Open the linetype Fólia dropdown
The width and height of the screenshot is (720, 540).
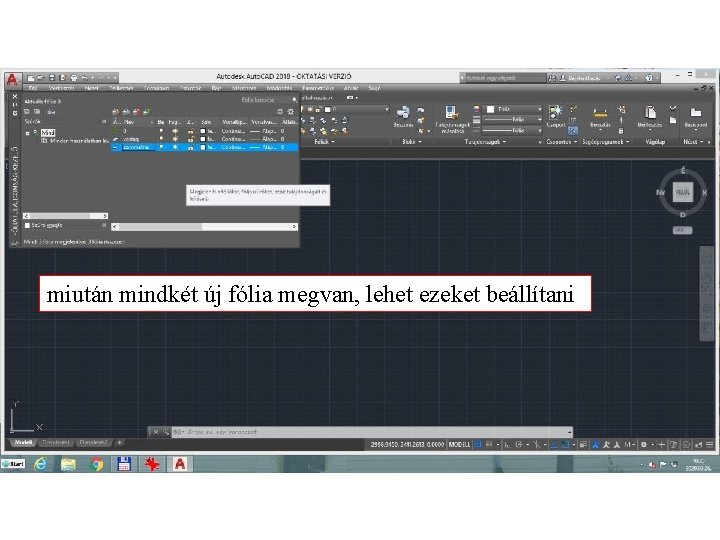pos(539,130)
